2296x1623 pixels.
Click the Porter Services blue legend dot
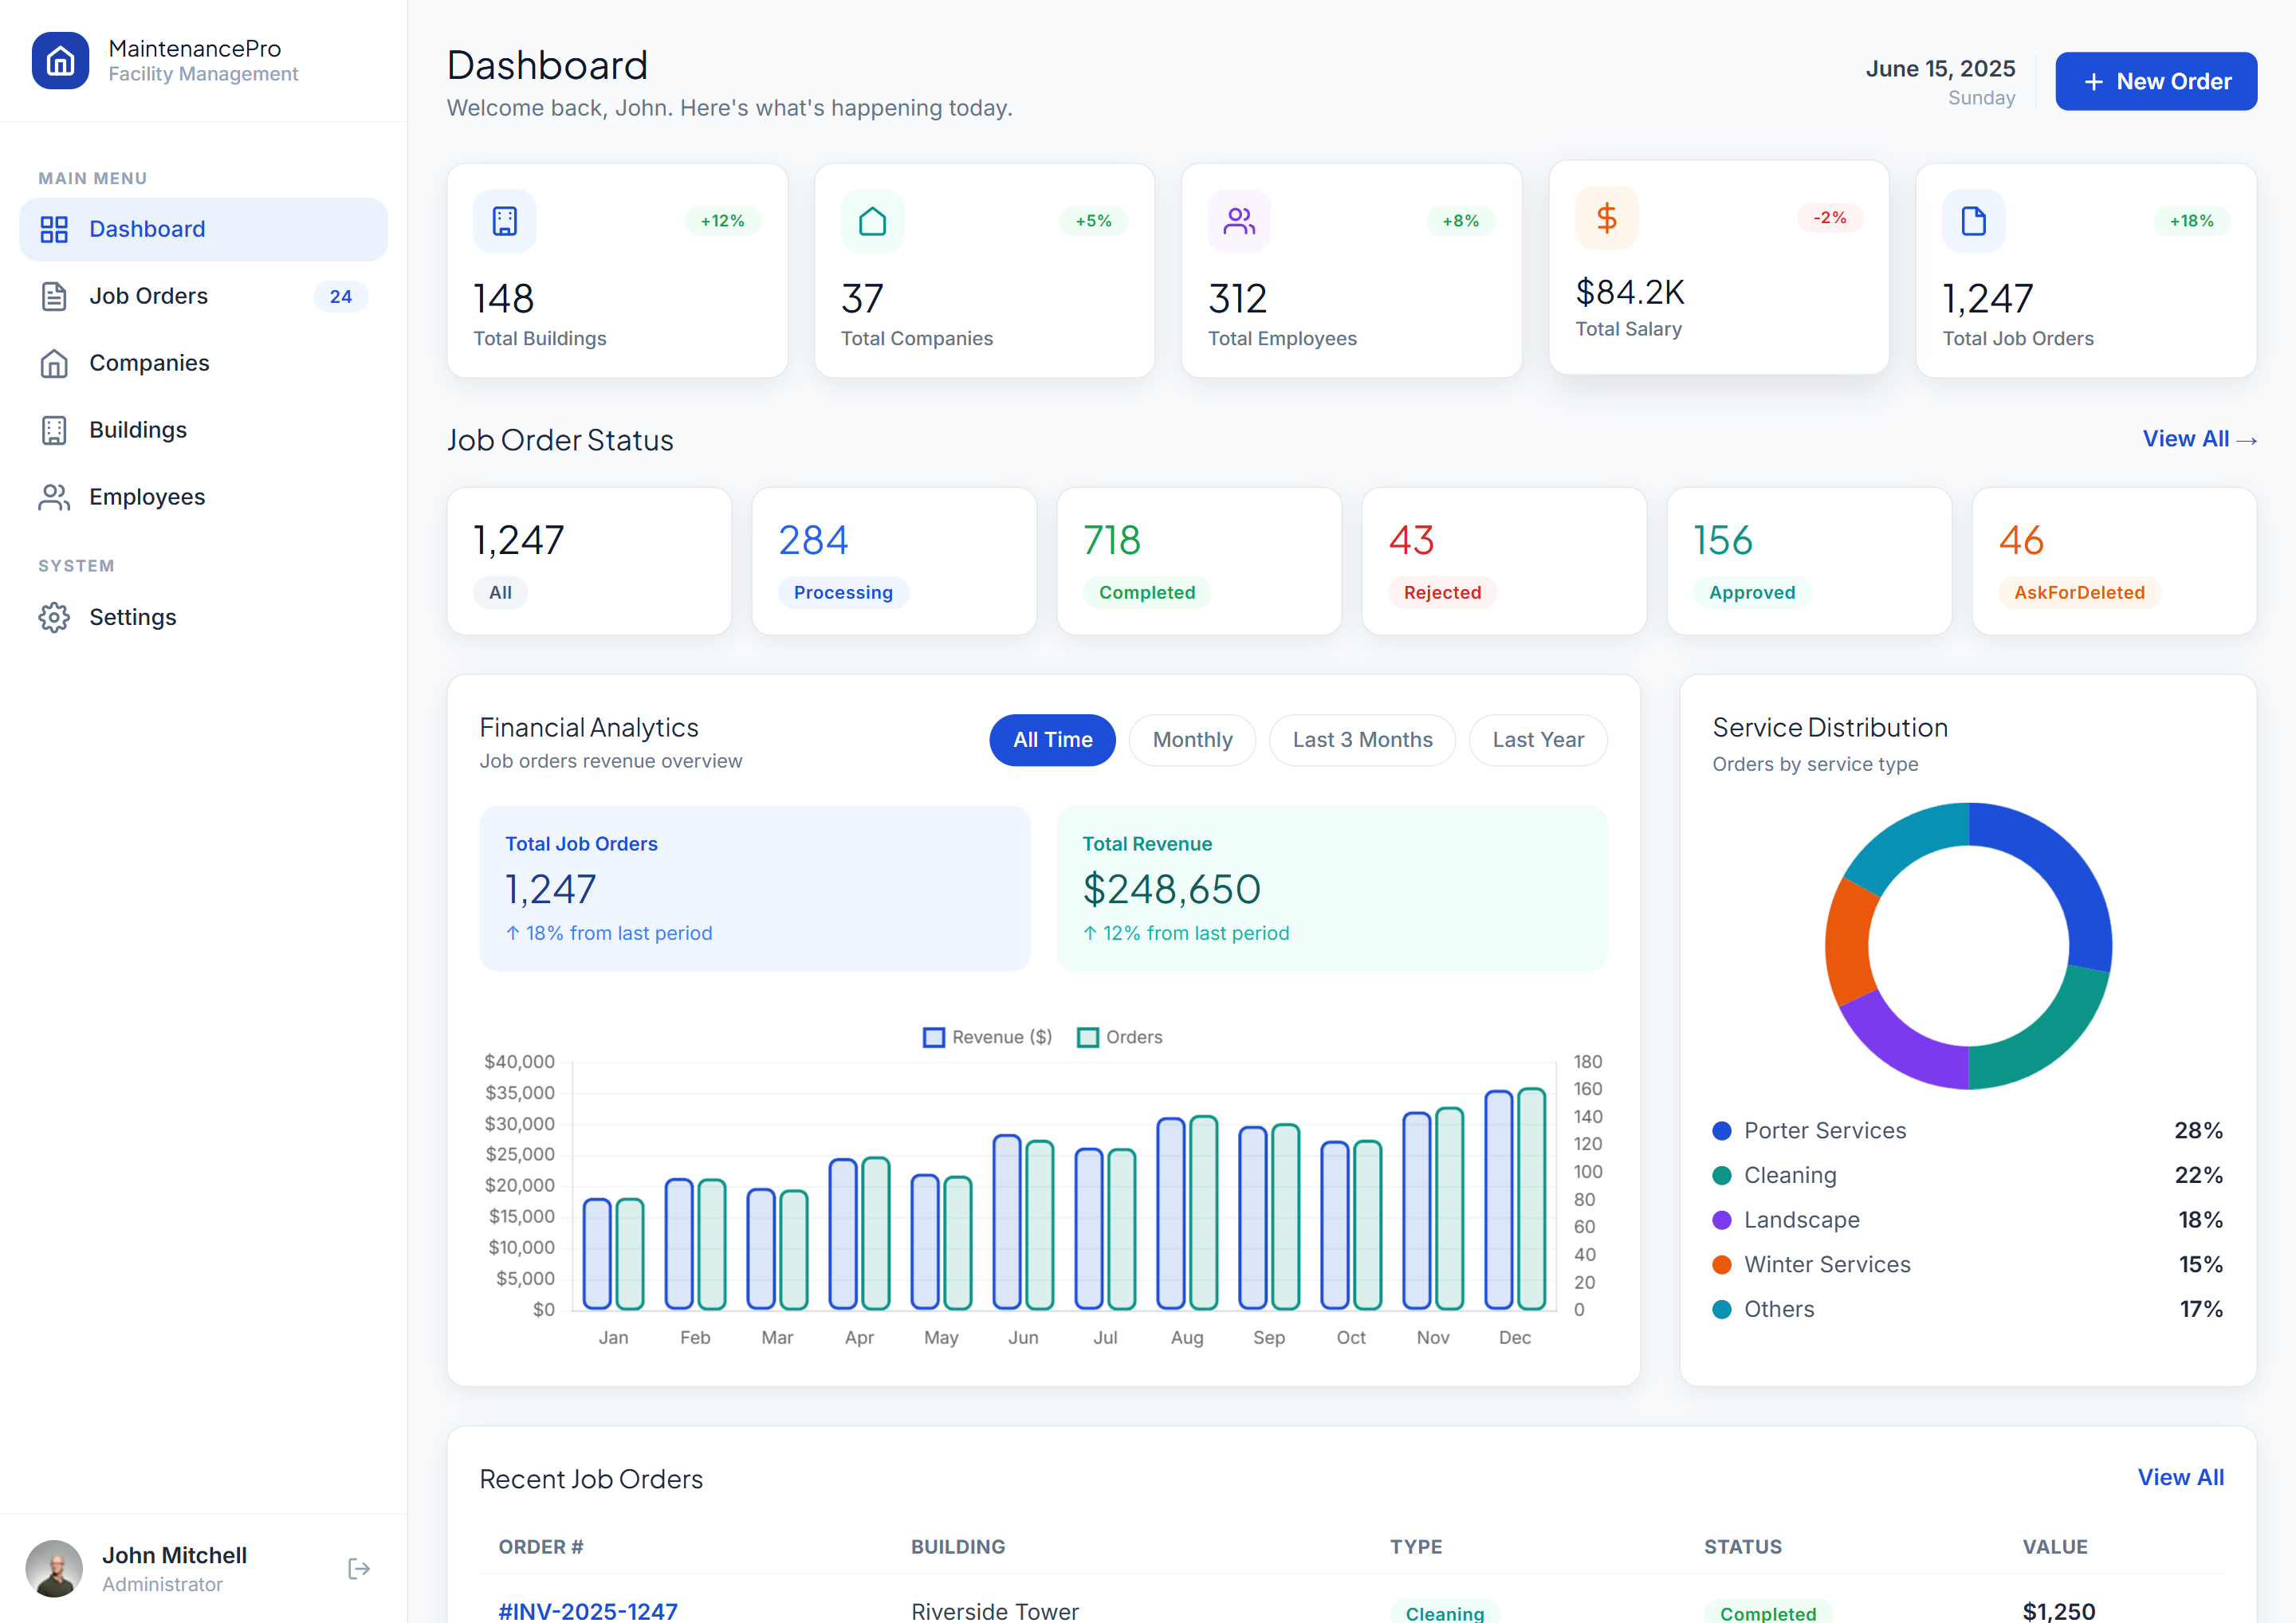(1722, 1131)
